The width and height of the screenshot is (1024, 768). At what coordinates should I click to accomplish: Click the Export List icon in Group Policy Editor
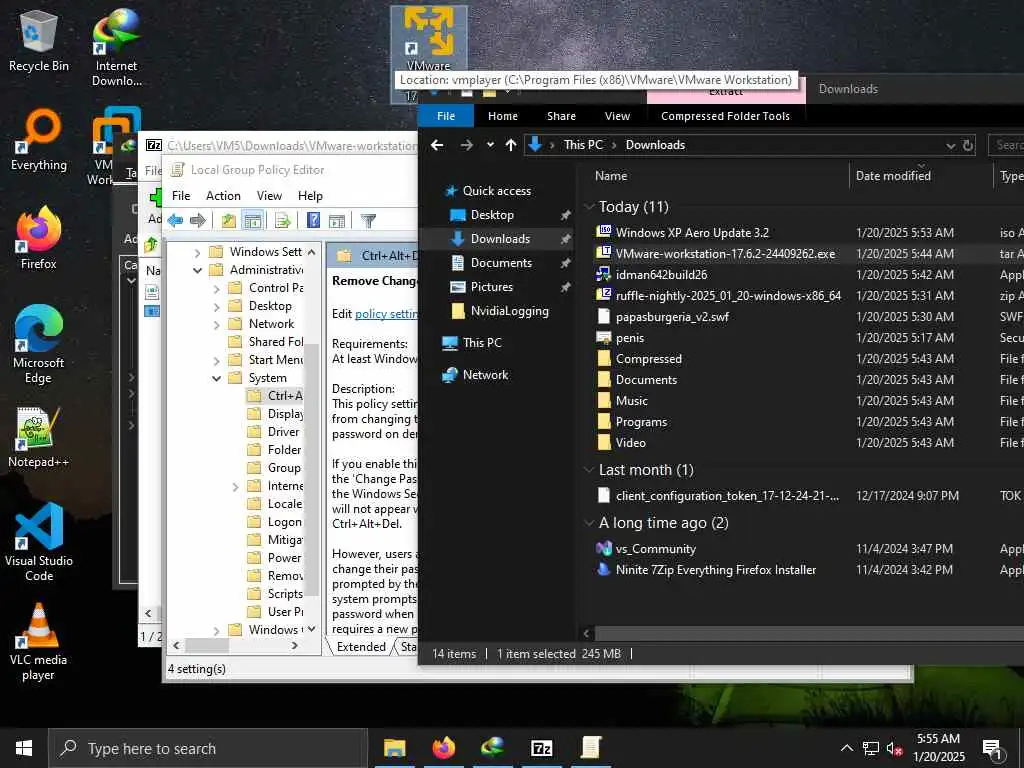tap(283, 221)
